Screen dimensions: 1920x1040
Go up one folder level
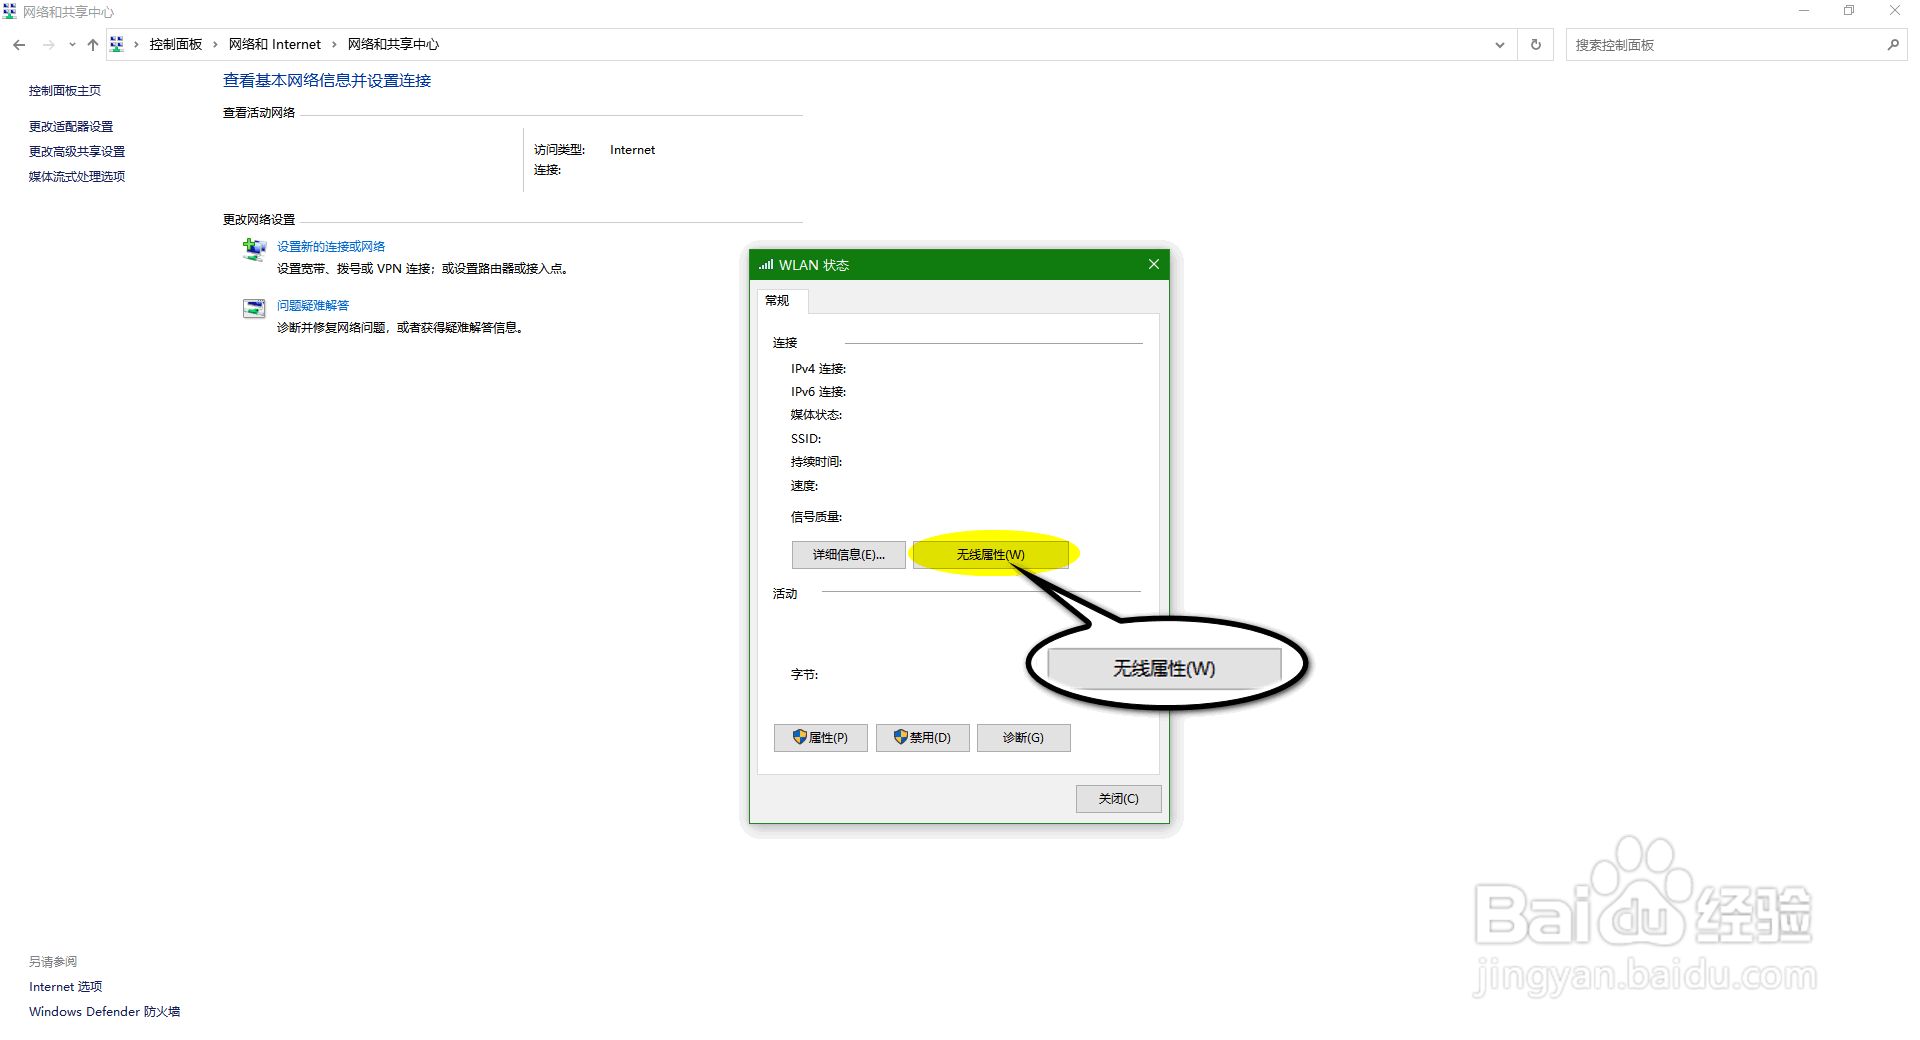point(93,45)
